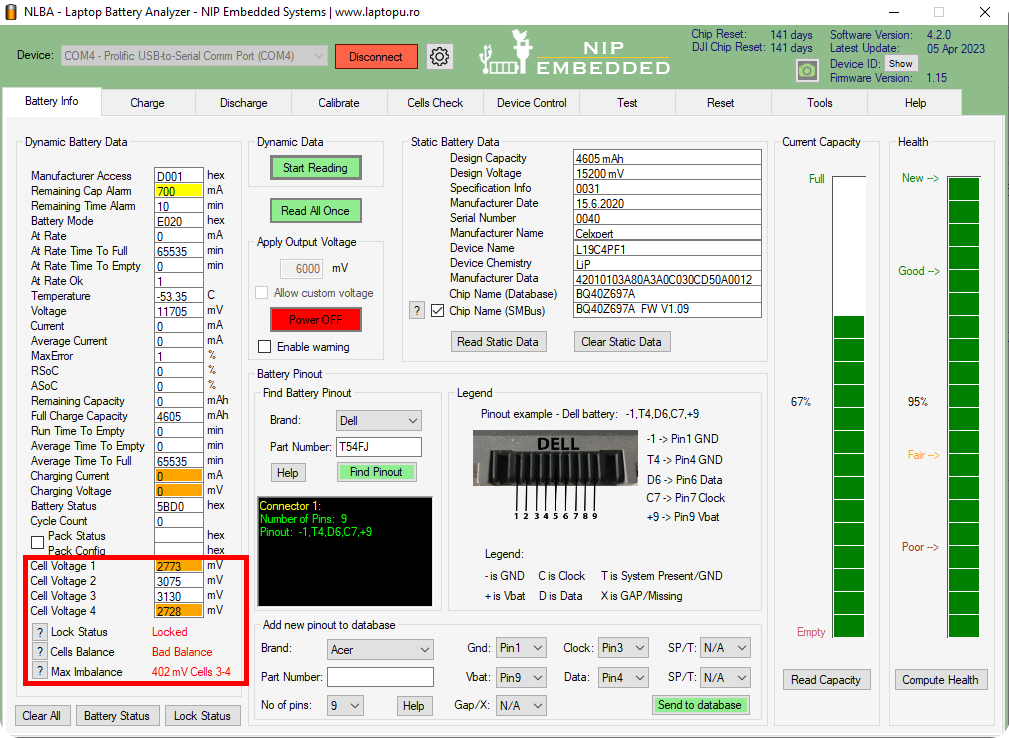
Task: Open the Cells Check tab
Action: tap(435, 103)
